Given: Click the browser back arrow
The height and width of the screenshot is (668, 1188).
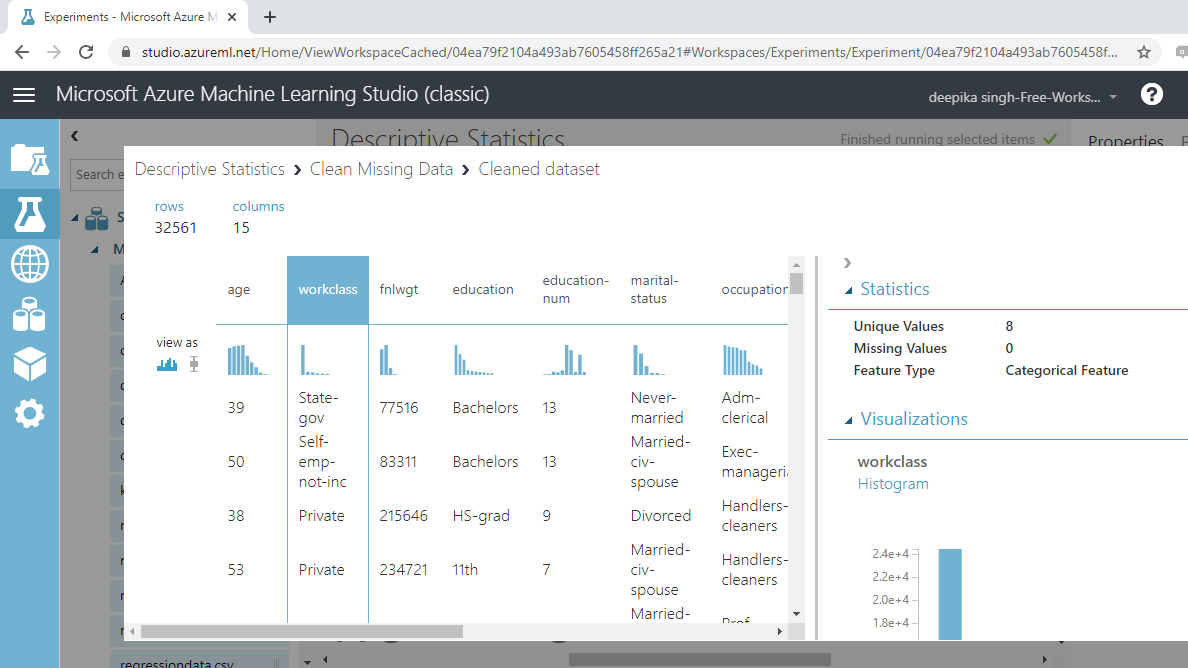Looking at the screenshot, I should [22, 52].
